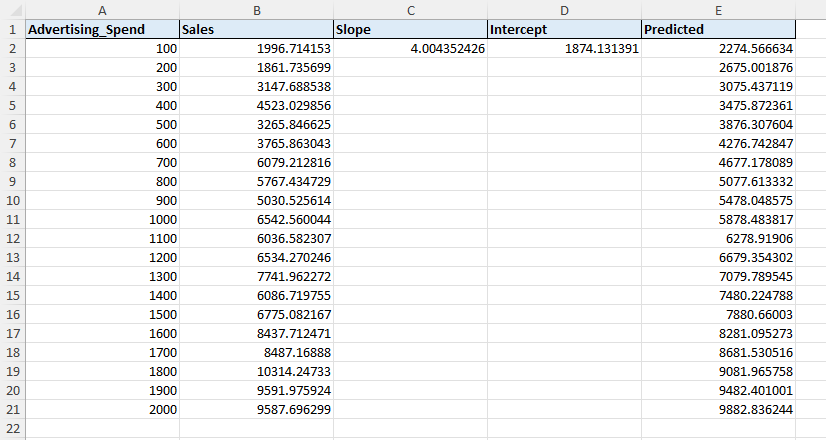Select column E header
Image resolution: width=826 pixels, height=440 pixels.
(x=719, y=11)
